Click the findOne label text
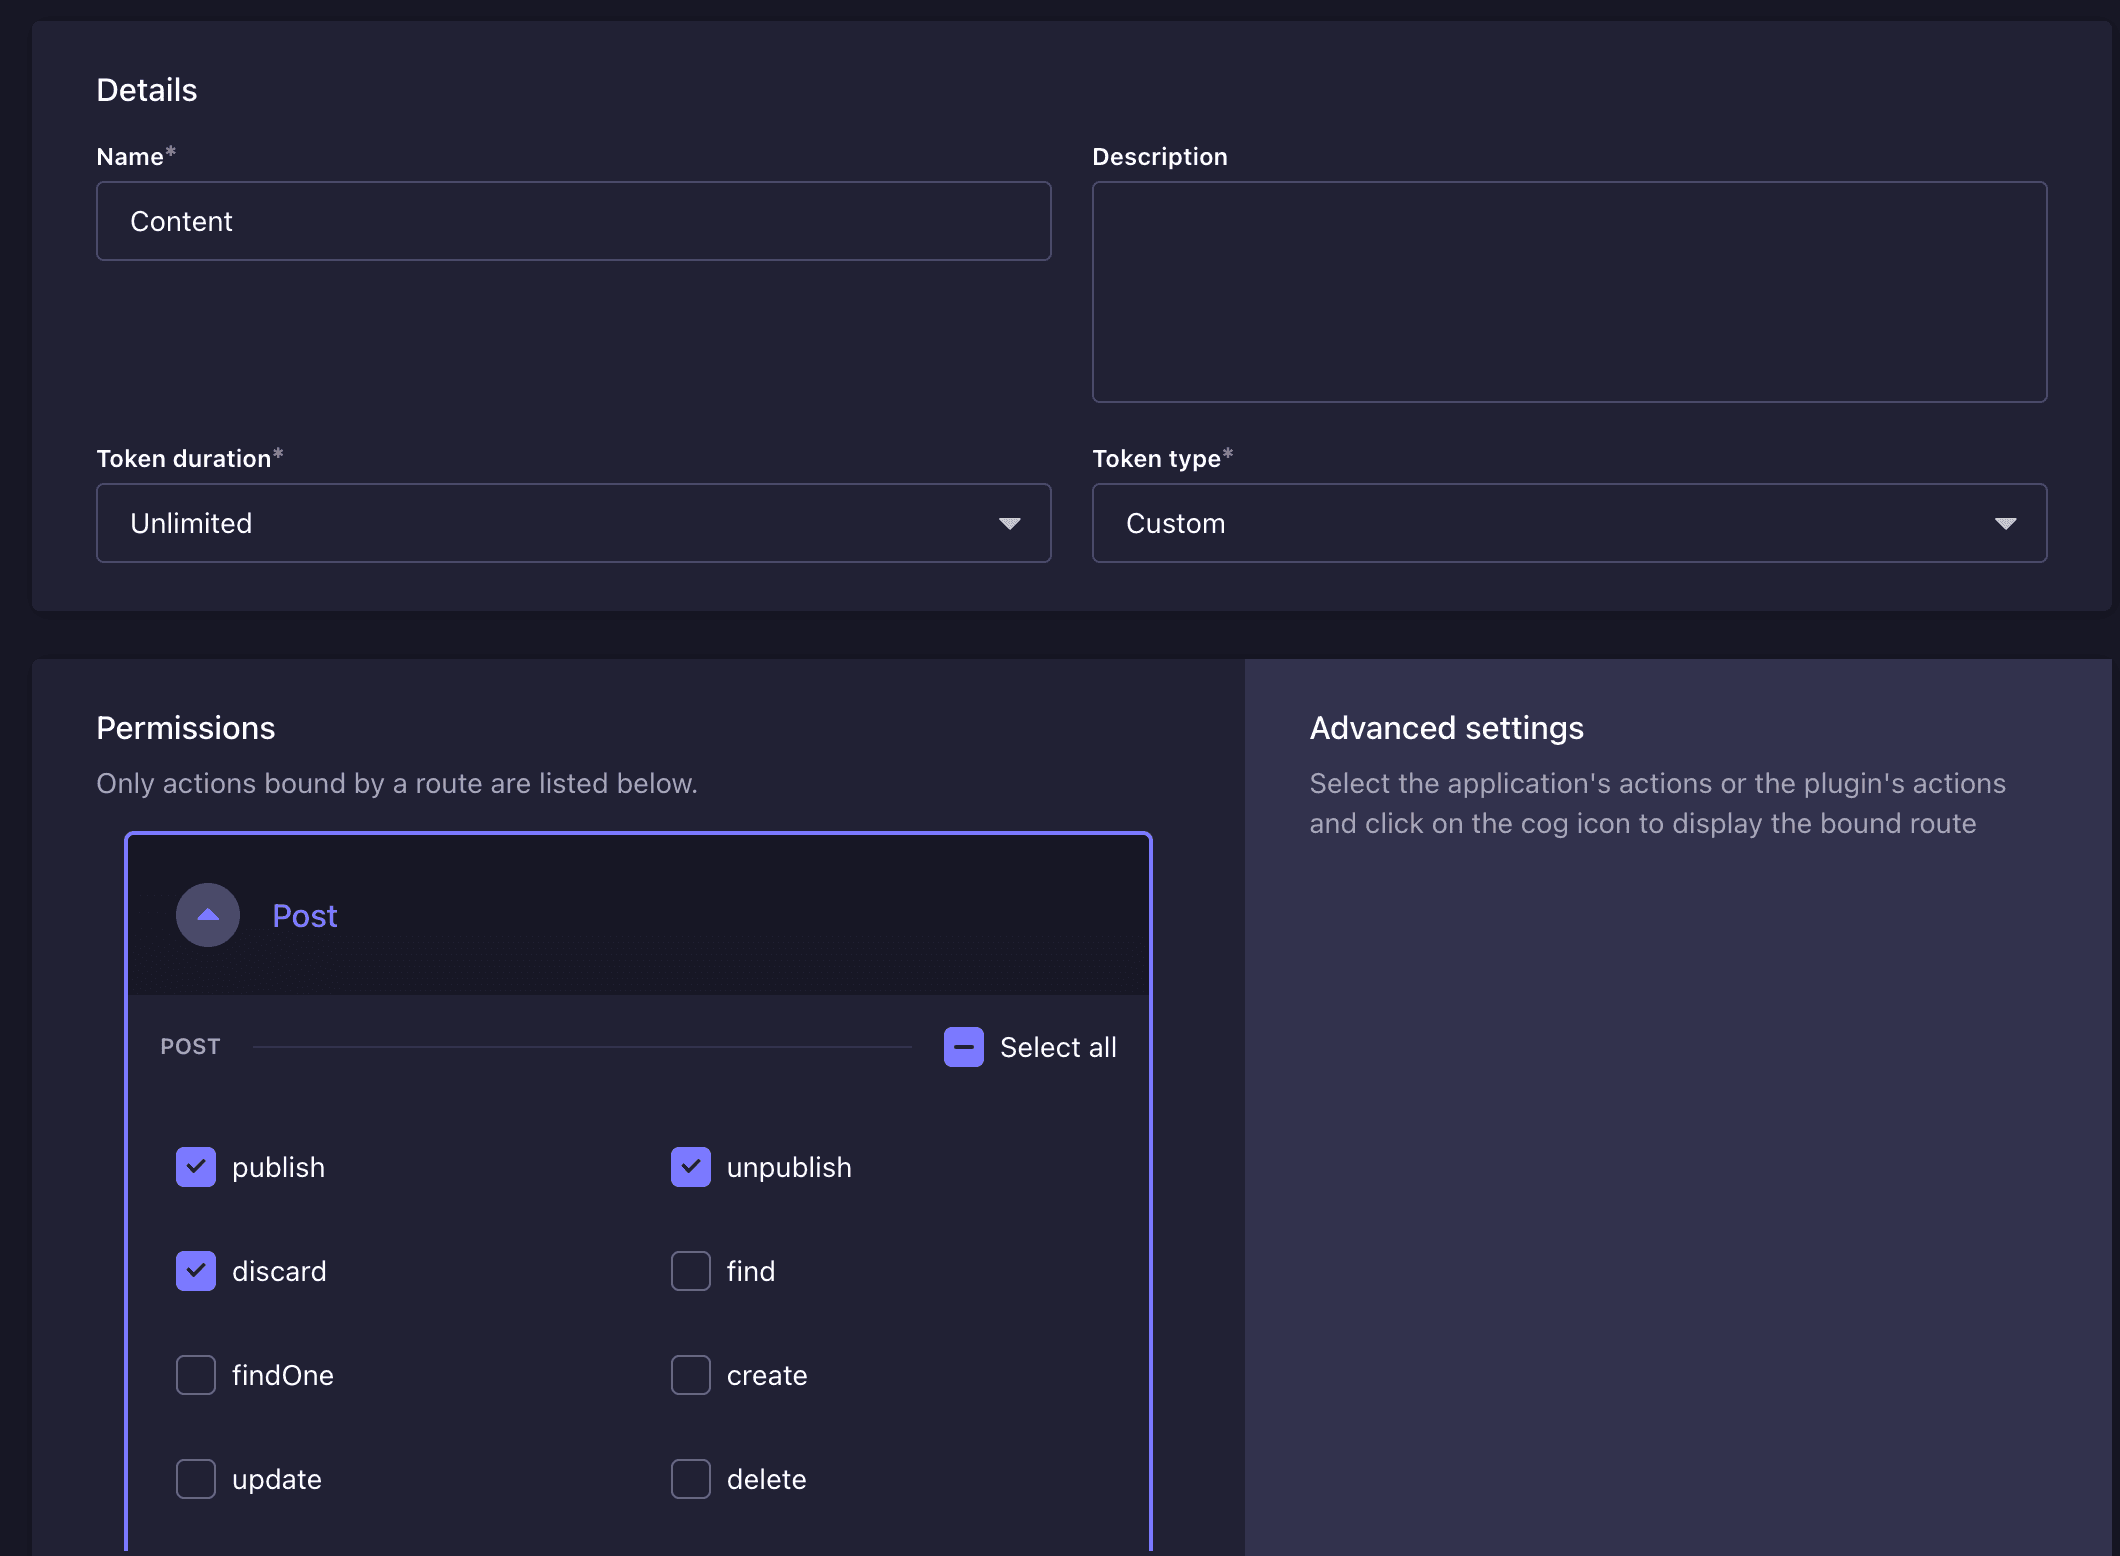 (x=283, y=1375)
